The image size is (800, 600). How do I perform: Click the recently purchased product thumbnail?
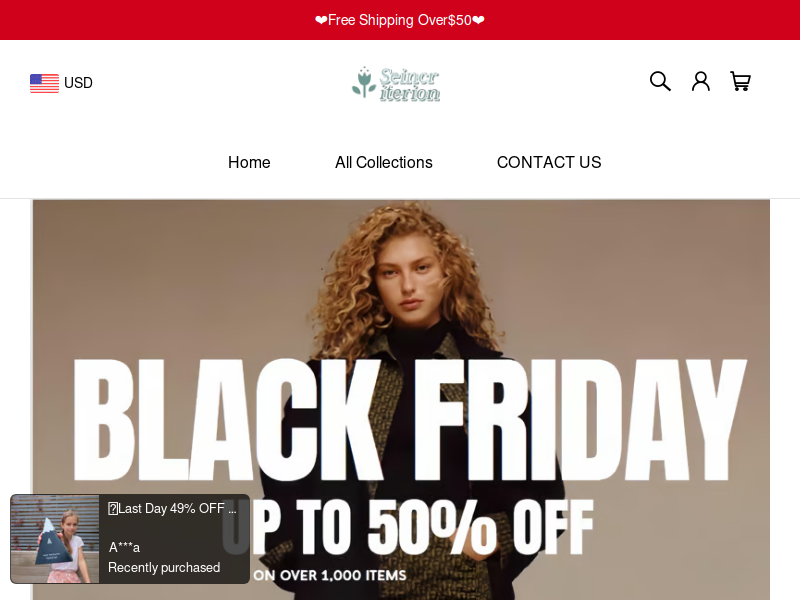[55, 539]
